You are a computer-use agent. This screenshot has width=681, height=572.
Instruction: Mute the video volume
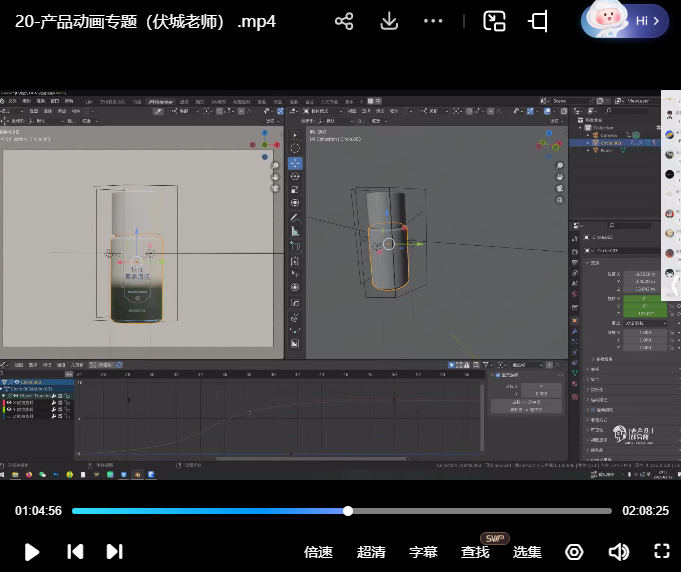[618, 552]
